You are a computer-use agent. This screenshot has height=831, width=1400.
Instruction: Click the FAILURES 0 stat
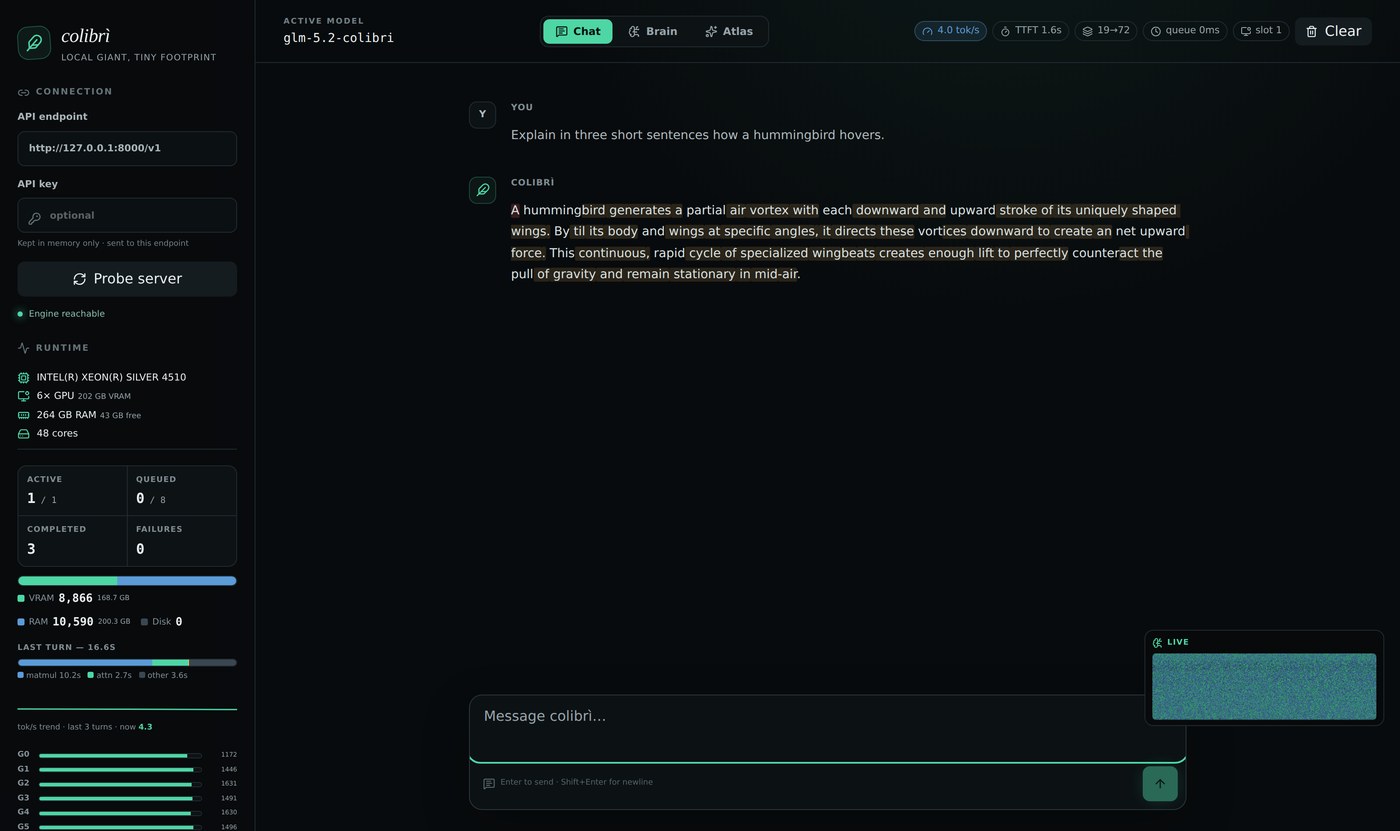[x=182, y=541]
